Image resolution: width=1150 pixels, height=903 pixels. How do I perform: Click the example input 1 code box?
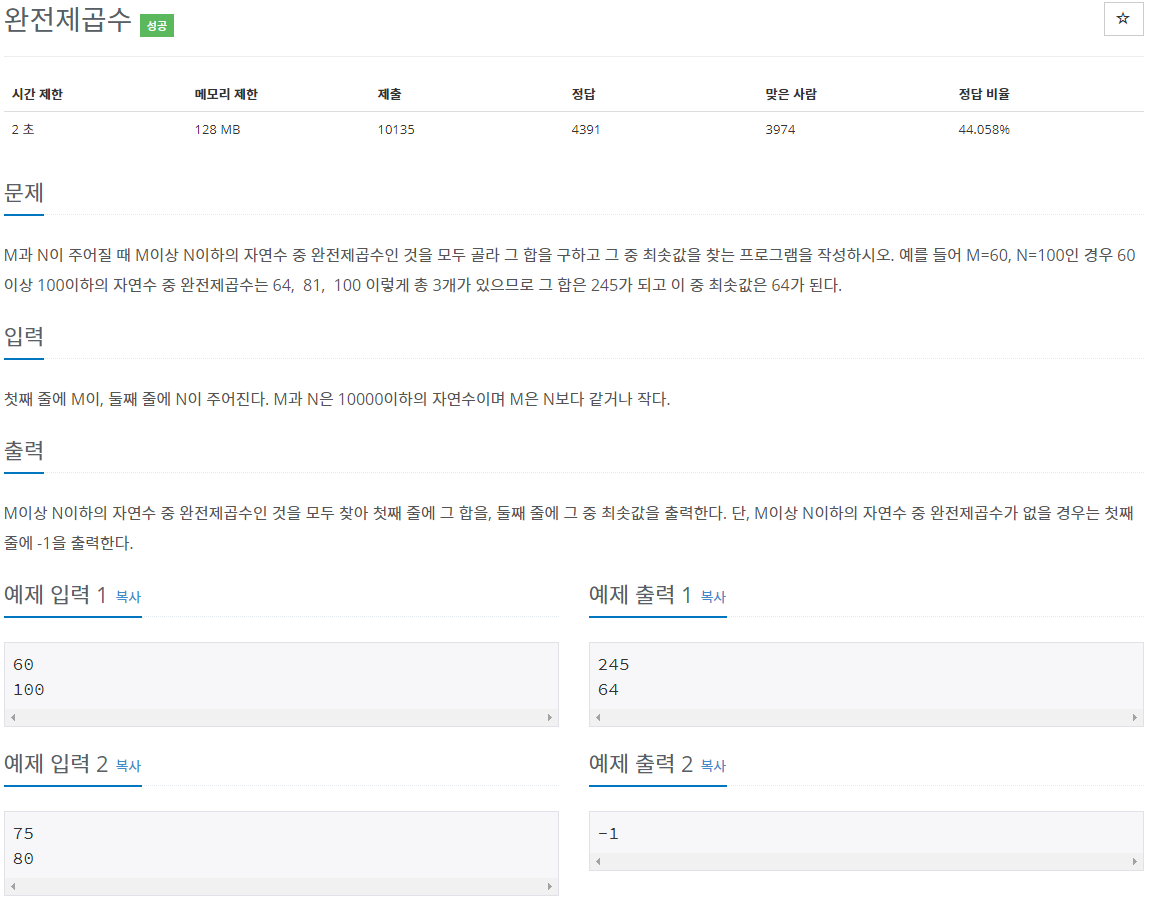click(x=281, y=684)
